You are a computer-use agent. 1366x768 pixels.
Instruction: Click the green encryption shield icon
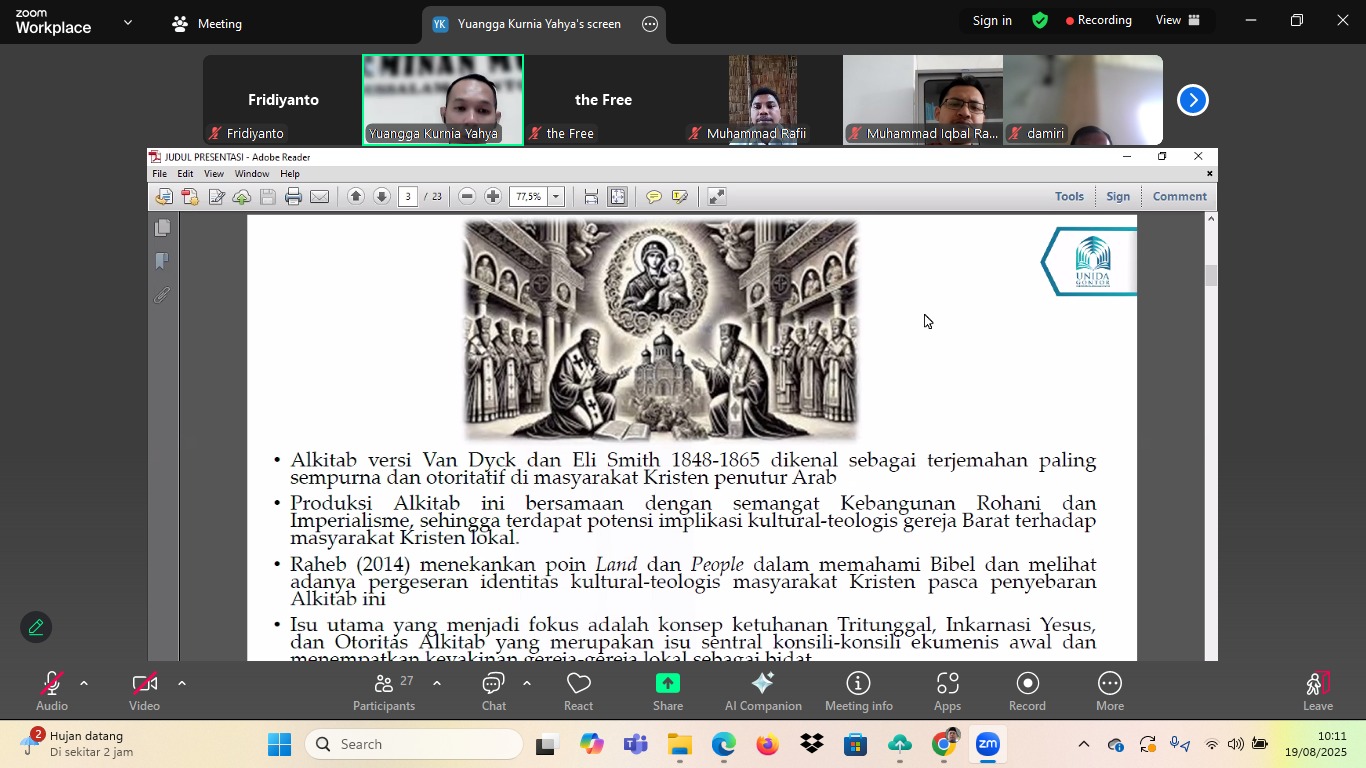[1040, 20]
